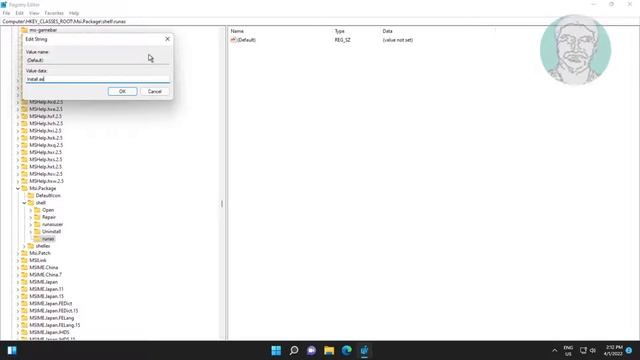Click the Data column header

pos(387,31)
